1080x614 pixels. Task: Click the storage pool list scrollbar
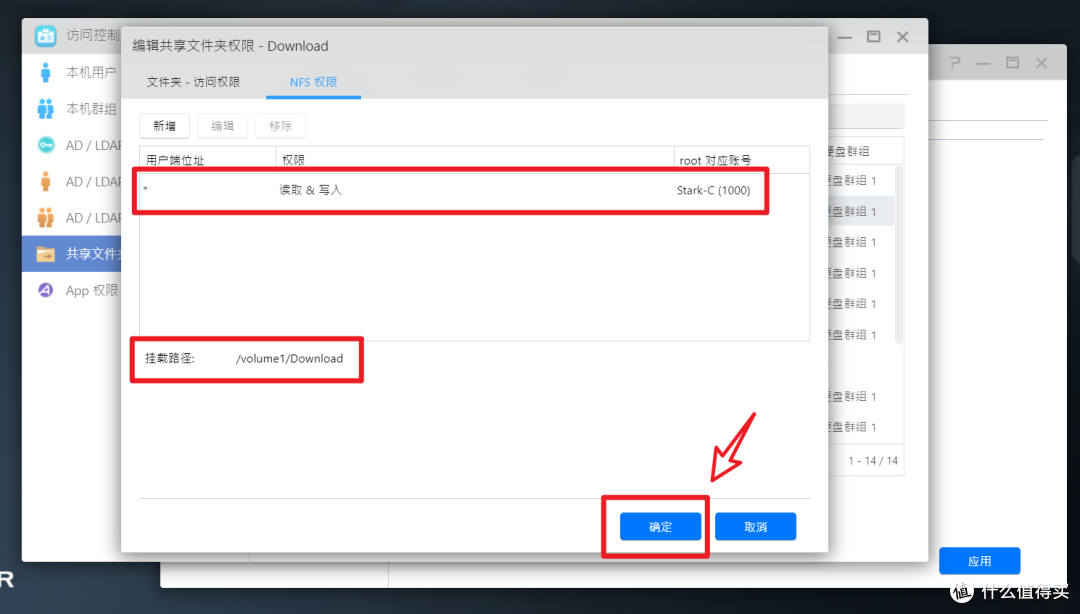[898, 255]
